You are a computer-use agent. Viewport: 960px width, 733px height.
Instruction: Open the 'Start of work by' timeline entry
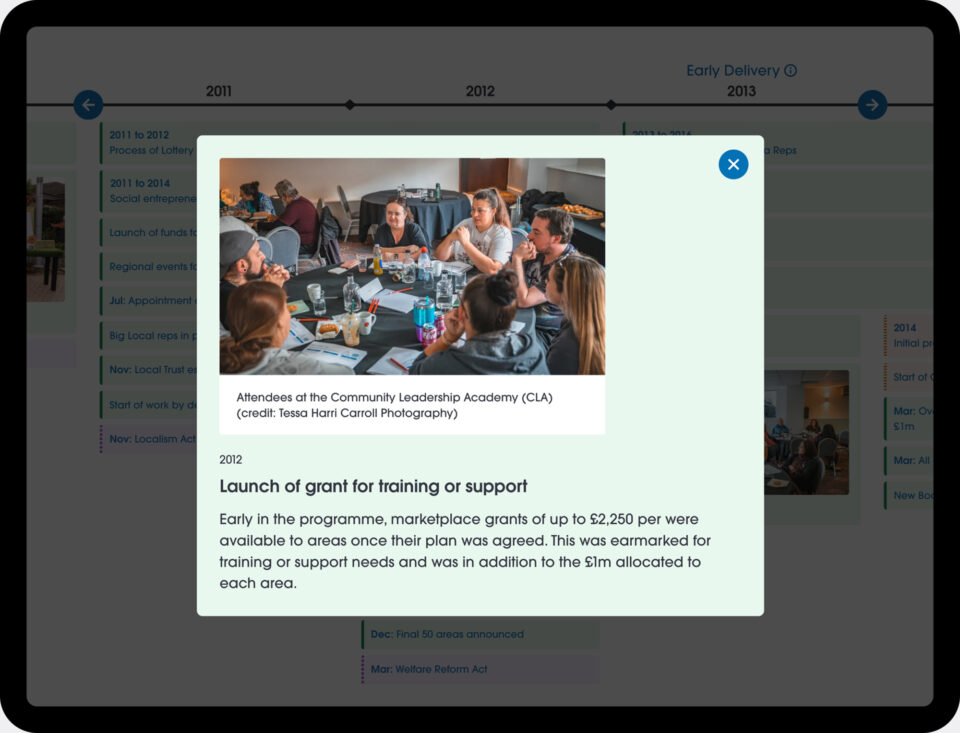[x=150, y=405]
